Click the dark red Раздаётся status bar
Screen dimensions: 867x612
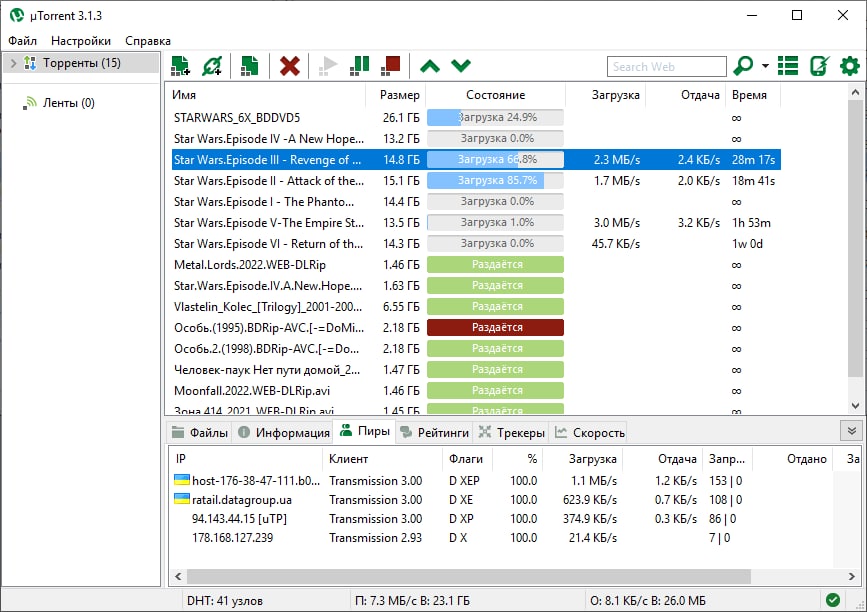(495, 327)
